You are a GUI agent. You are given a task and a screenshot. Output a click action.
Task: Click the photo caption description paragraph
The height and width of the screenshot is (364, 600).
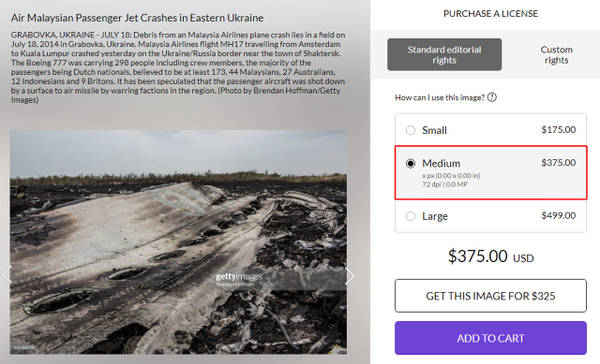click(178, 67)
